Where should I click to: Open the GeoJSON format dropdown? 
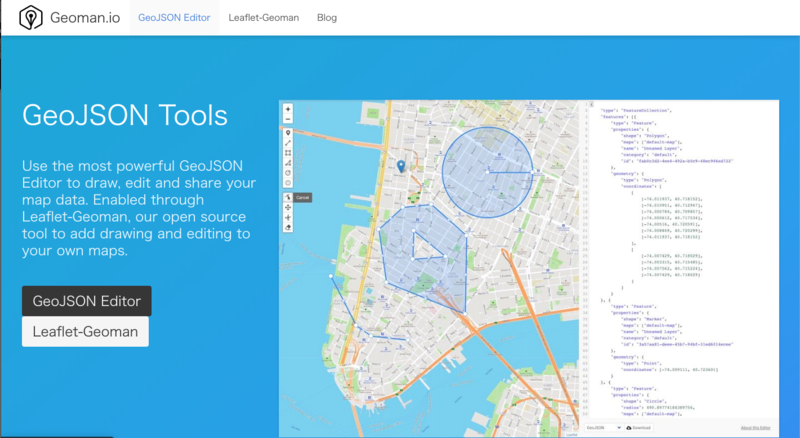point(604,428)
